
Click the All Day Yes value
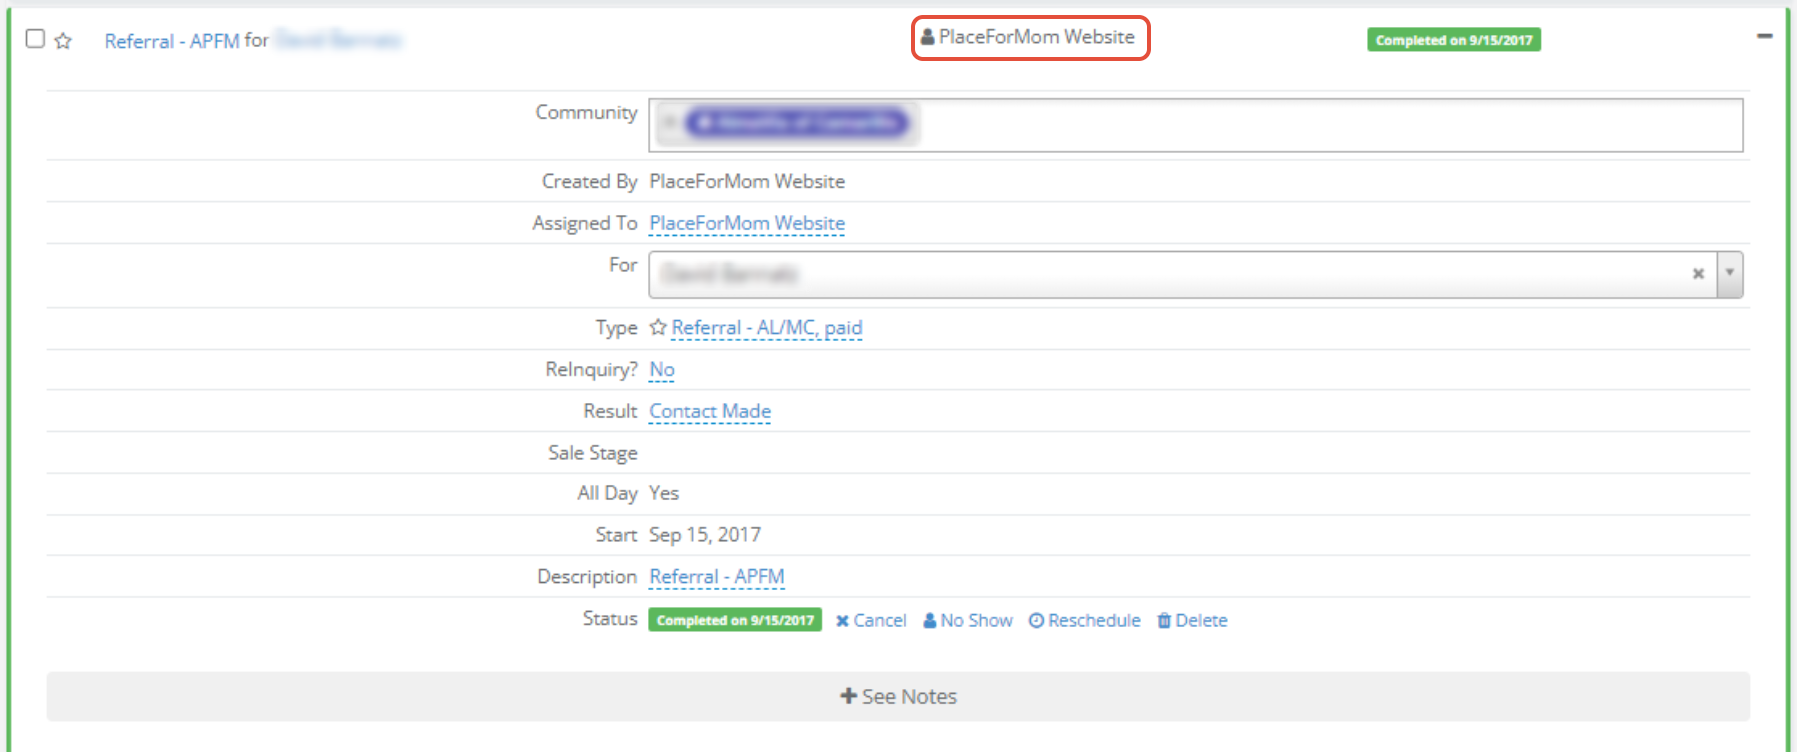(x=664, y=493)
